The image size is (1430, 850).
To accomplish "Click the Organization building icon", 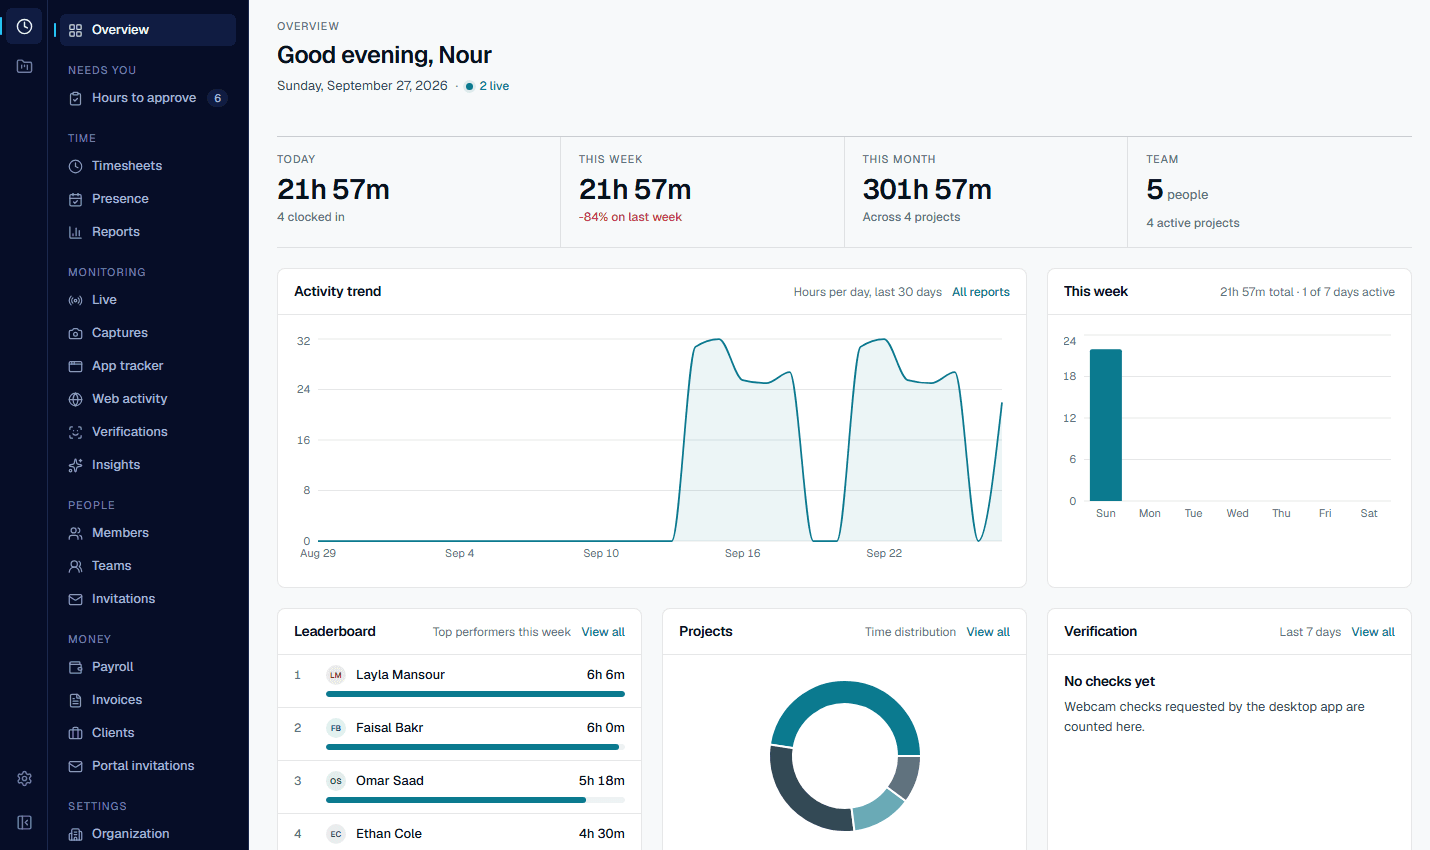I will [x=75, y=834].
